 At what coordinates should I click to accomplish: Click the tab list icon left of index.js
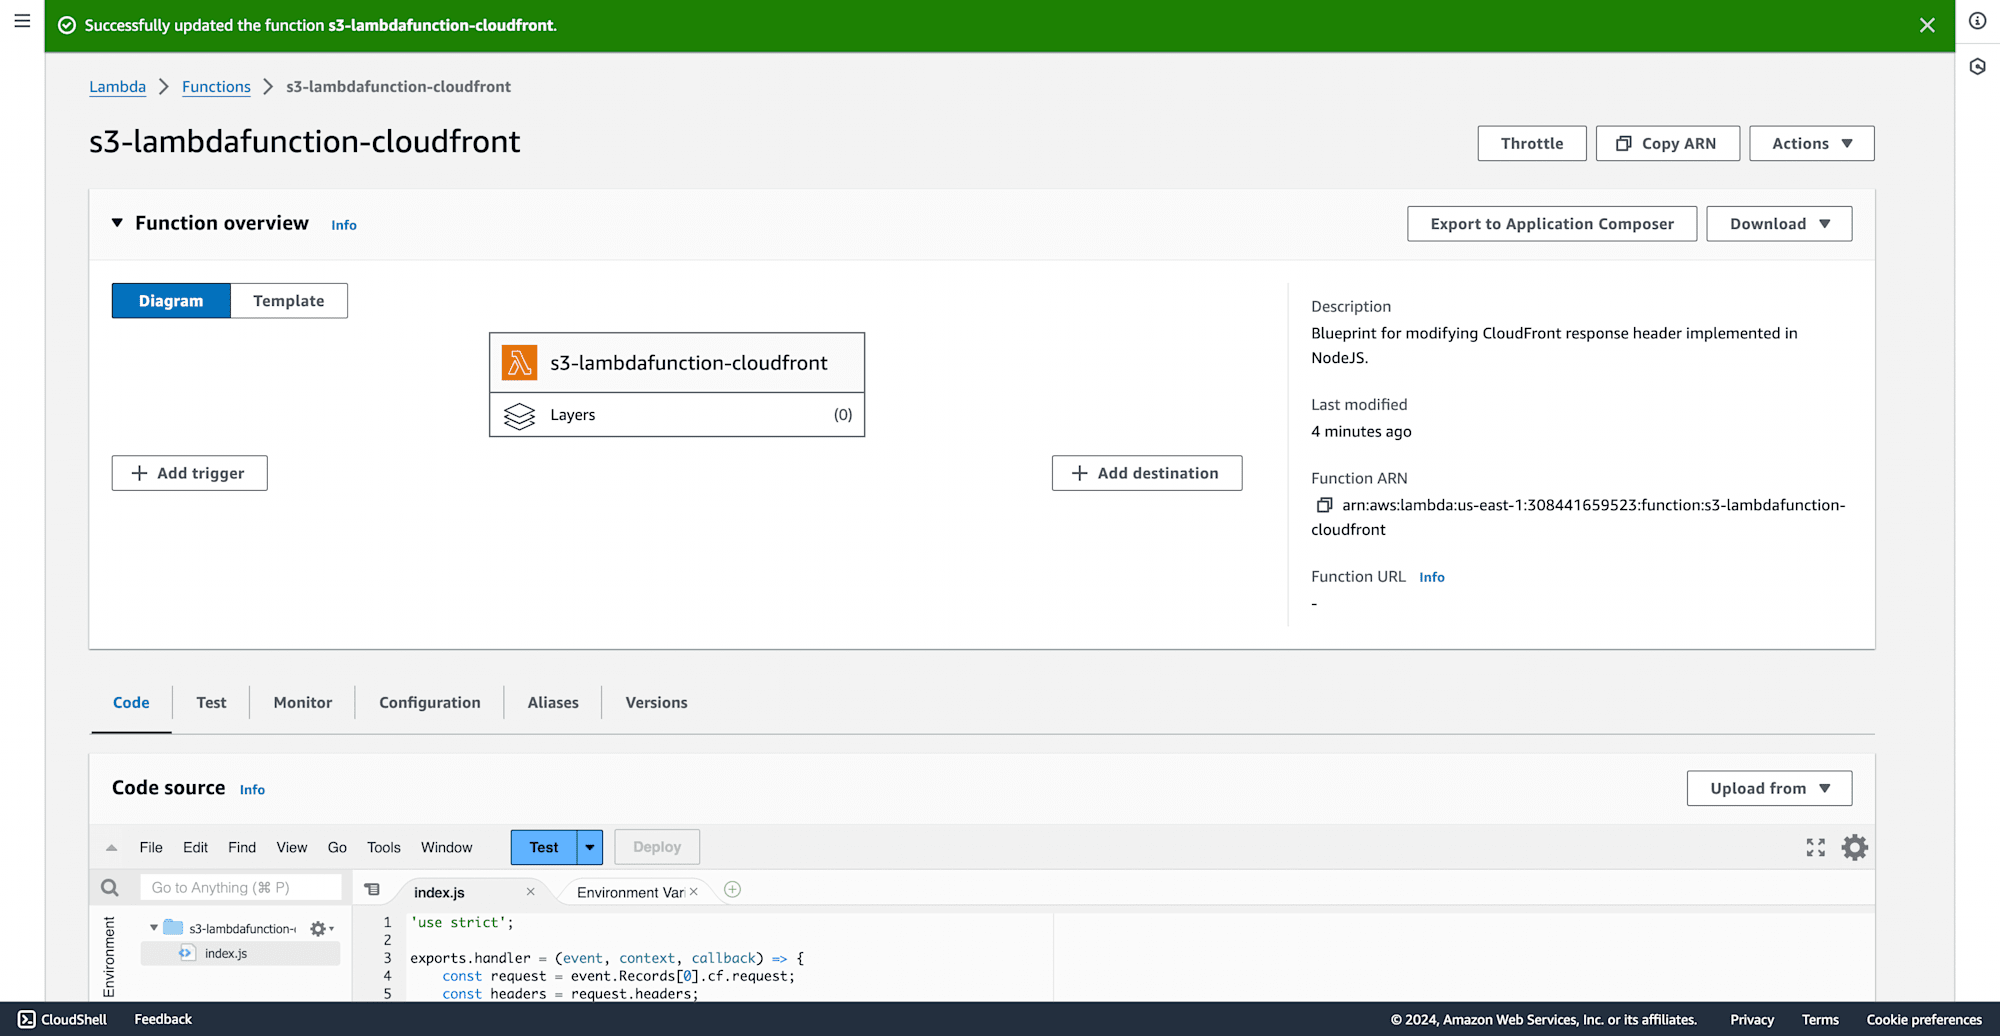(x=372, y=890)
